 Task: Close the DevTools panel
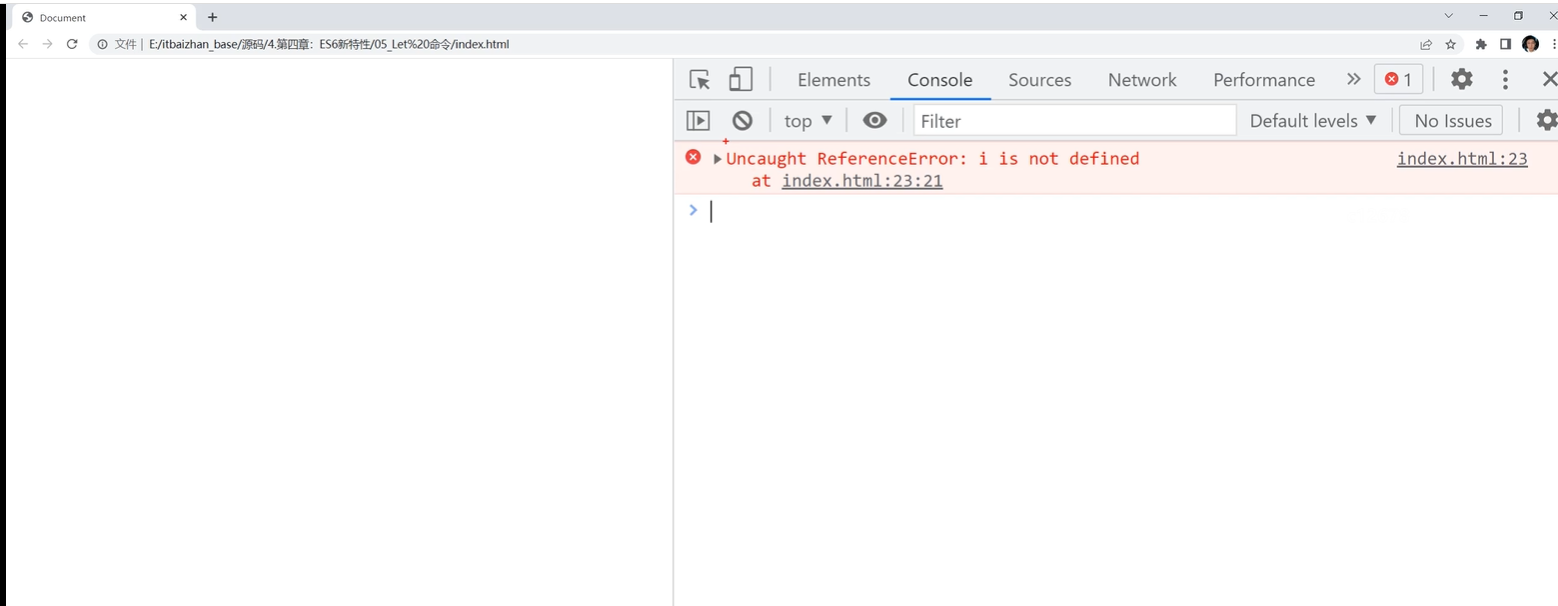click(x=1549, y=79)
